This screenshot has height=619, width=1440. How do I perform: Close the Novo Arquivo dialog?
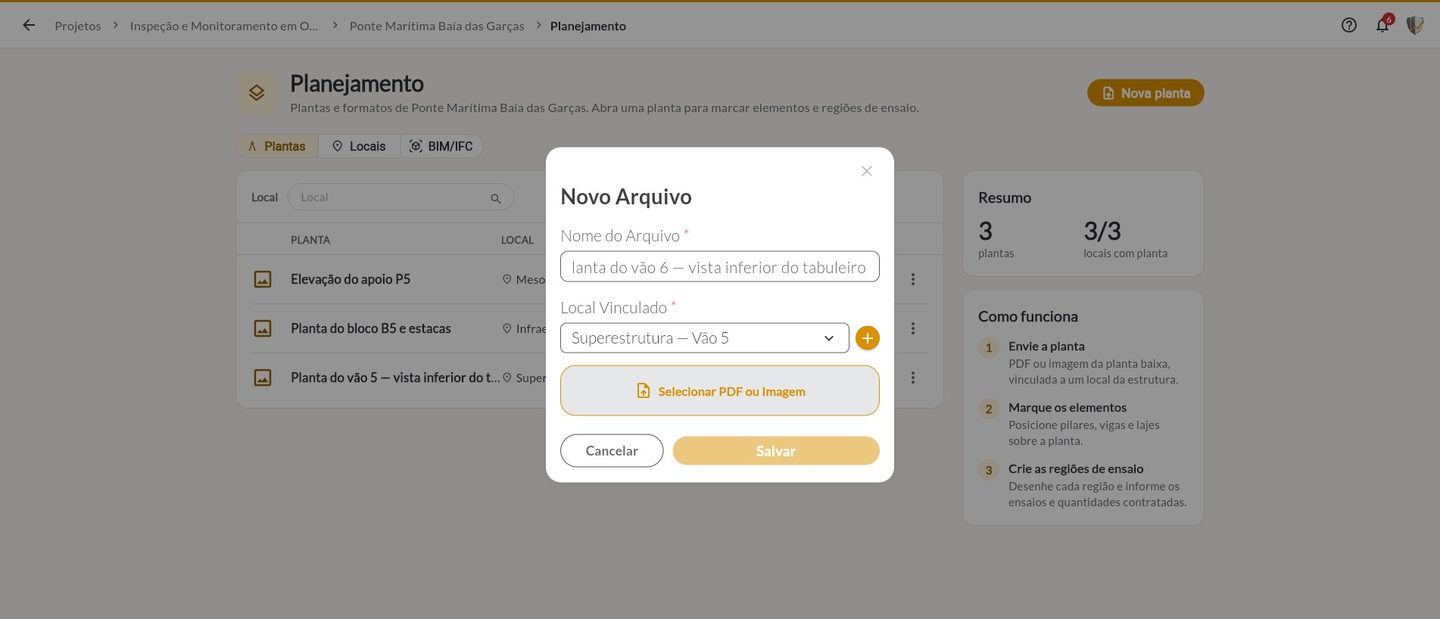click(x=867, y=171)
